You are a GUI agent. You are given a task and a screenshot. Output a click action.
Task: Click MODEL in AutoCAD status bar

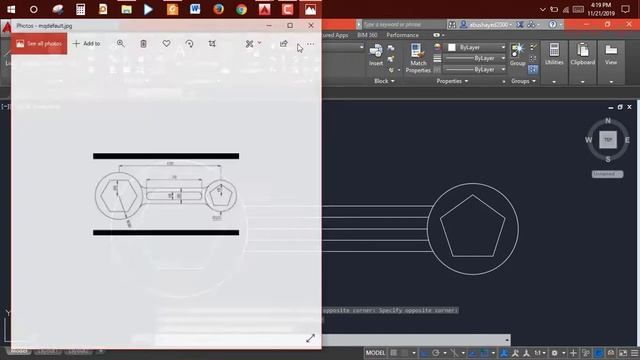375,353
